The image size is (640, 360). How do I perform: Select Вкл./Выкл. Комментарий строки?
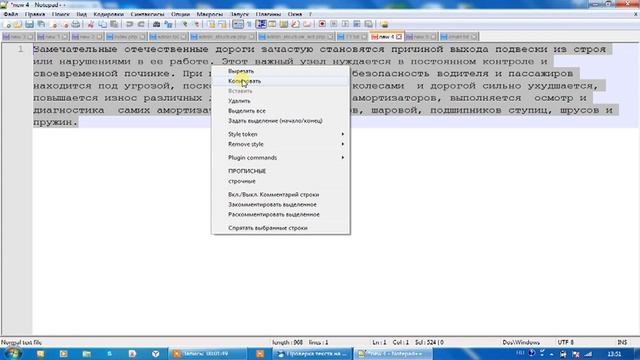tap(281, 195)
